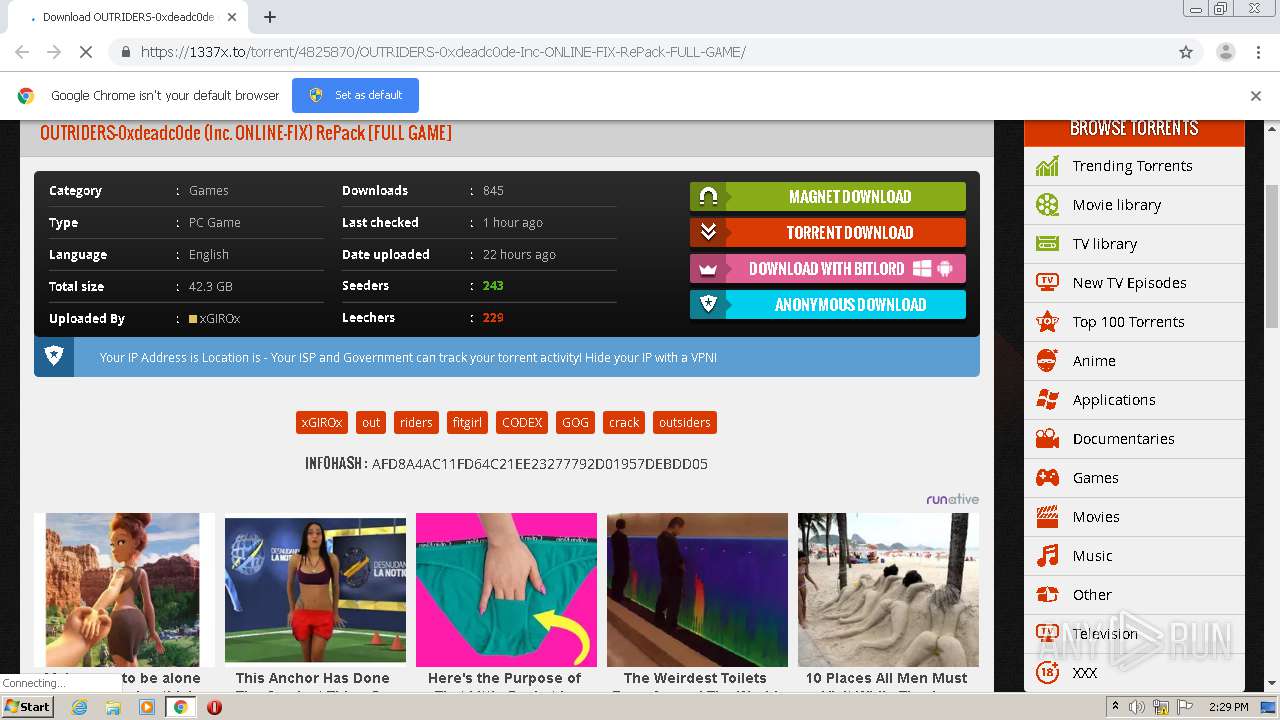The image size is (1280, 720).
Task: Show hidden system tray icons arrow
Action: (1116, 707)
